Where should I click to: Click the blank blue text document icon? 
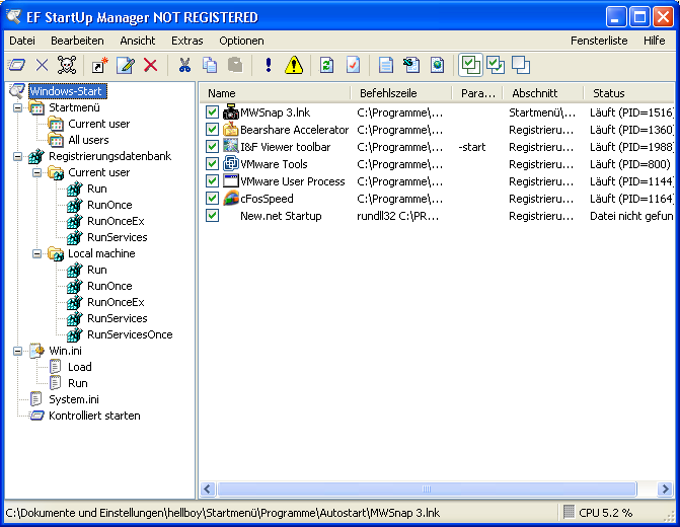click(386, 65)
